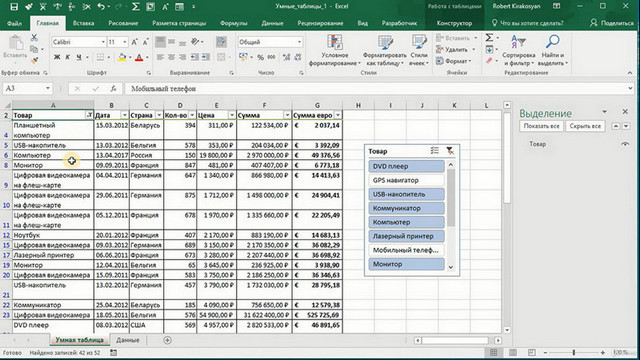Select GPS навигатор in slicer

407,180
